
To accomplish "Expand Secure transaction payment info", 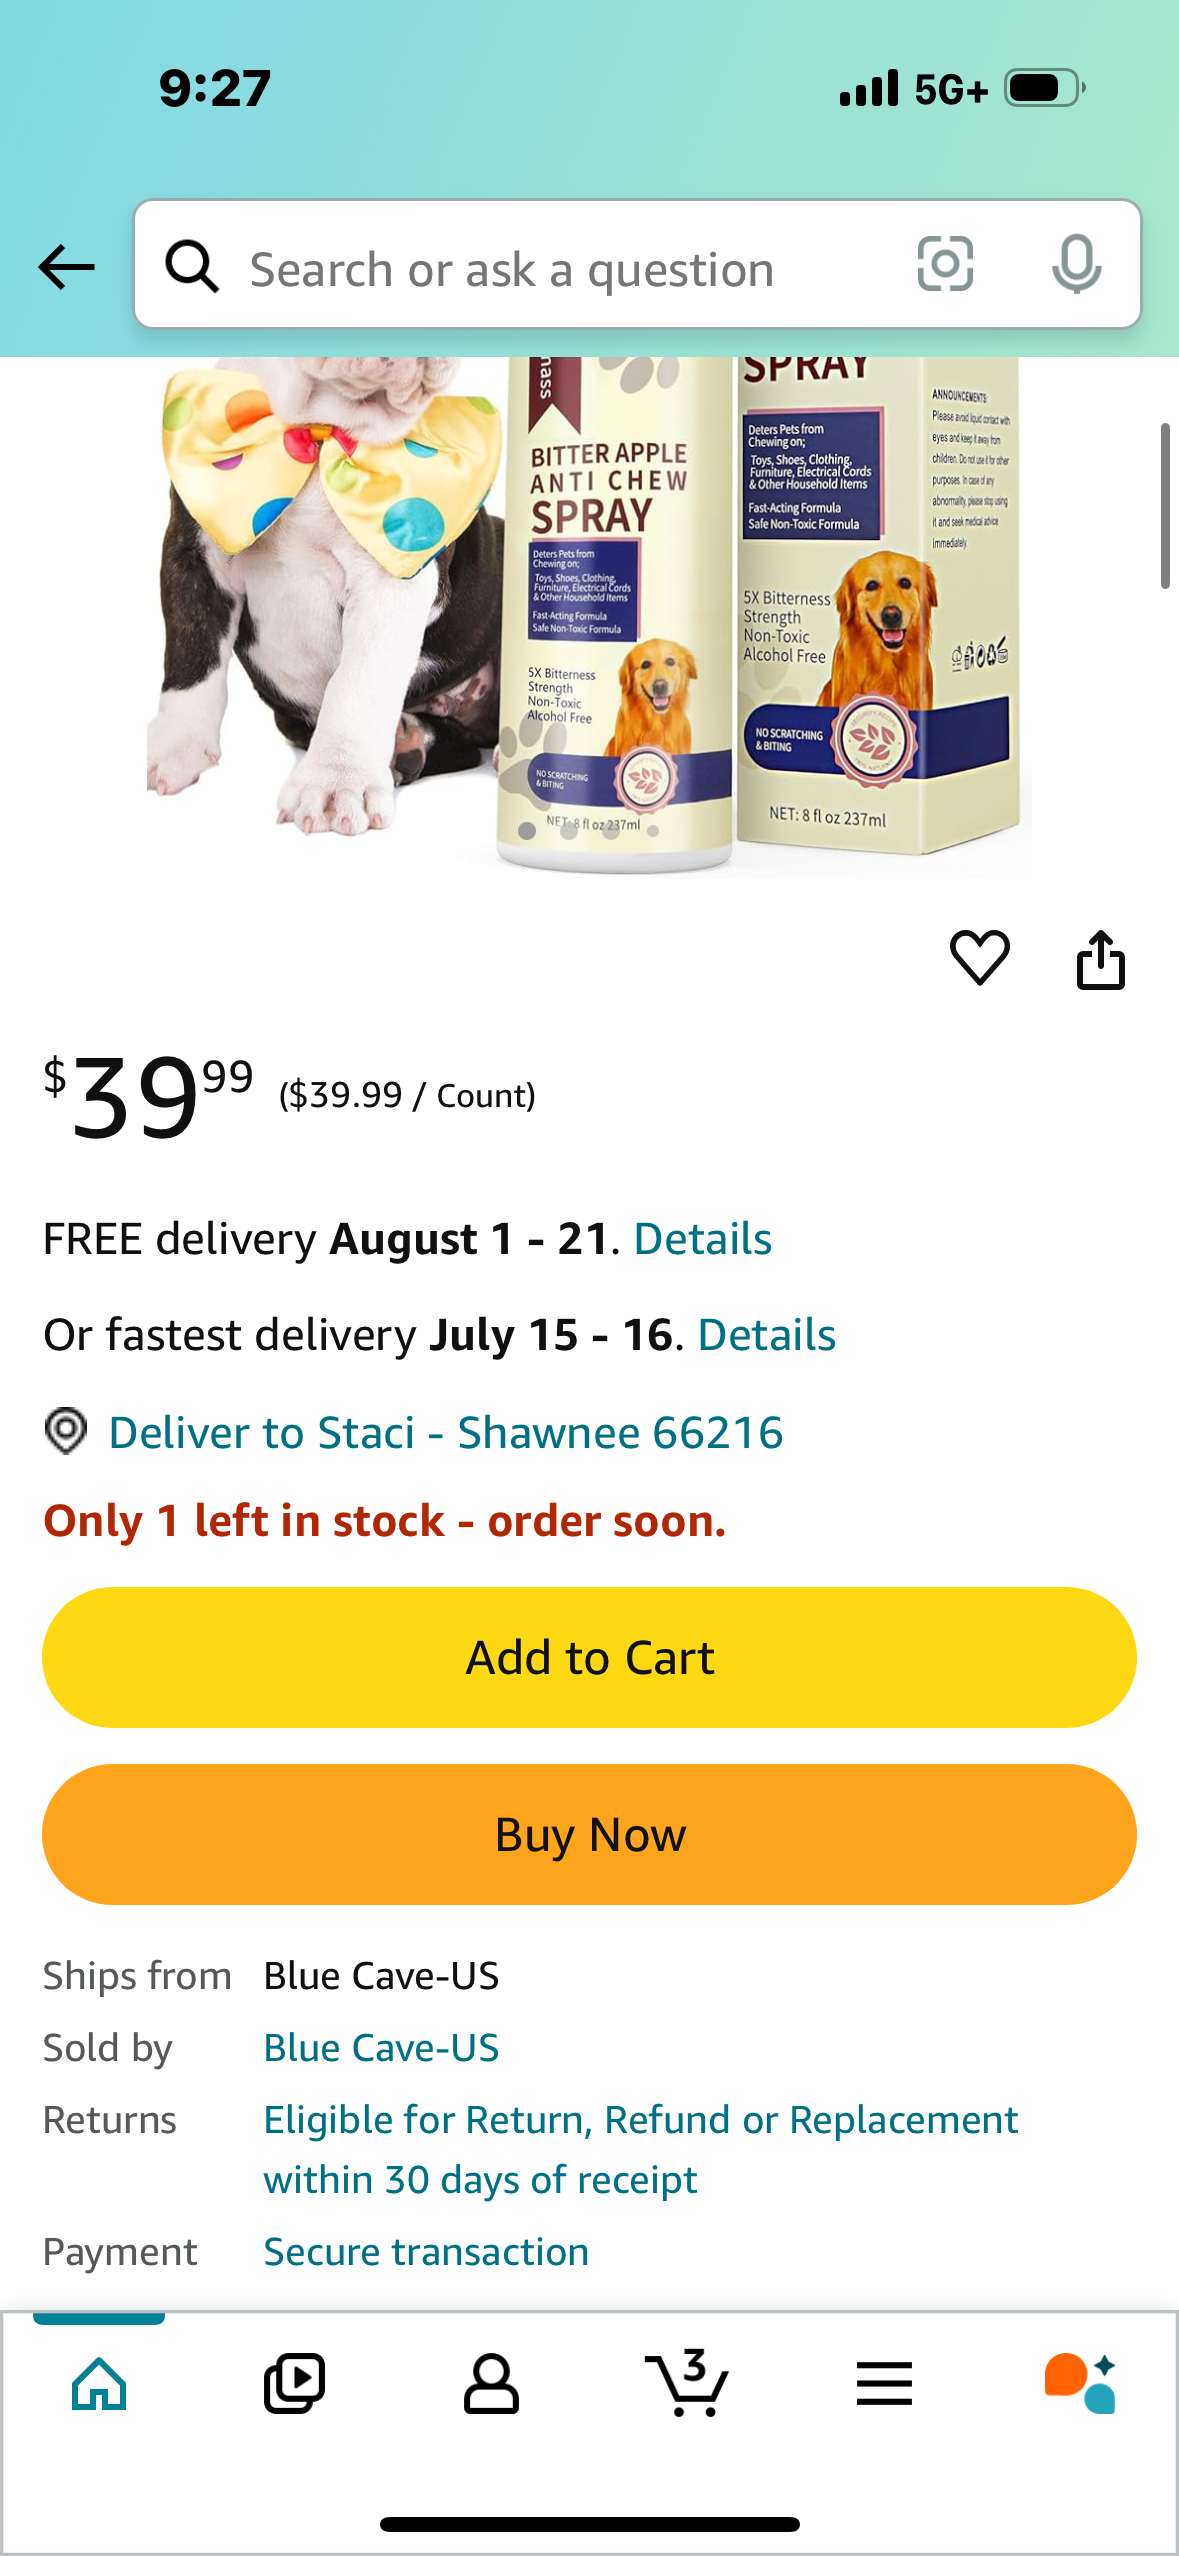I will tap(426, 2251).
